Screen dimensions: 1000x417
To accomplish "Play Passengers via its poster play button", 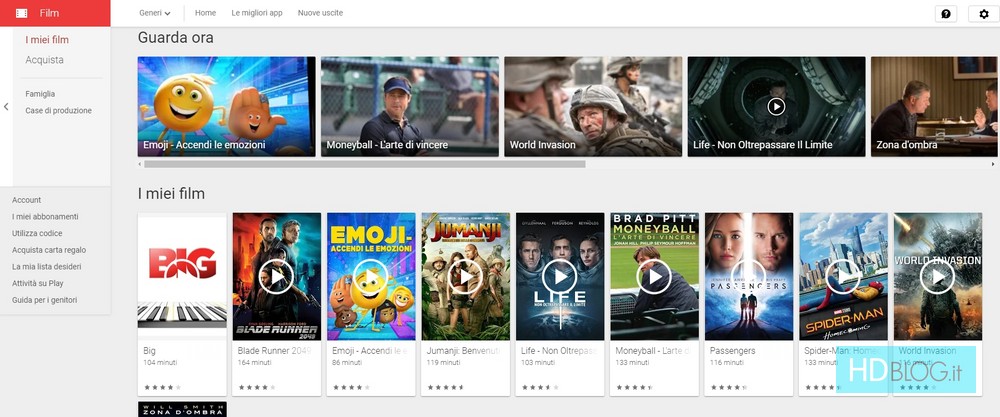I will (748, 276).
